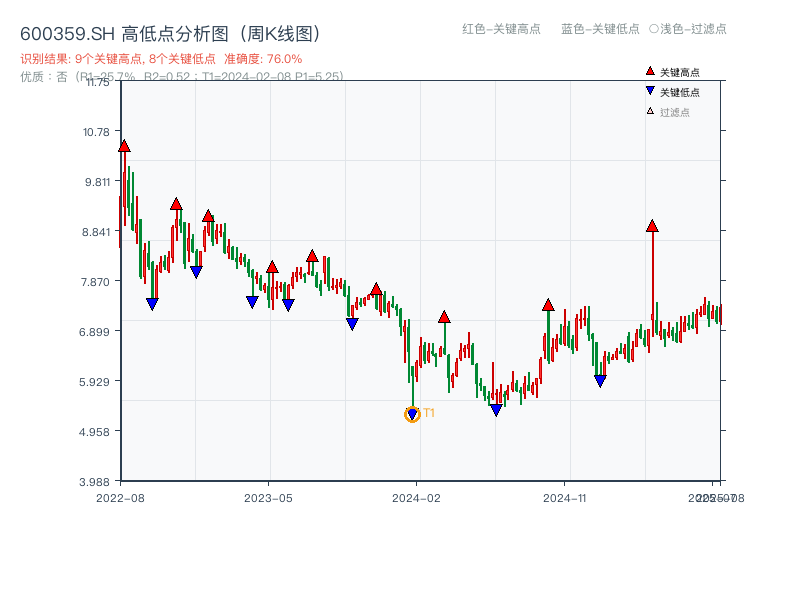Click the first red key-high triangle near 2022-08
Screen dimensions: 800x600
click(123, 144)
